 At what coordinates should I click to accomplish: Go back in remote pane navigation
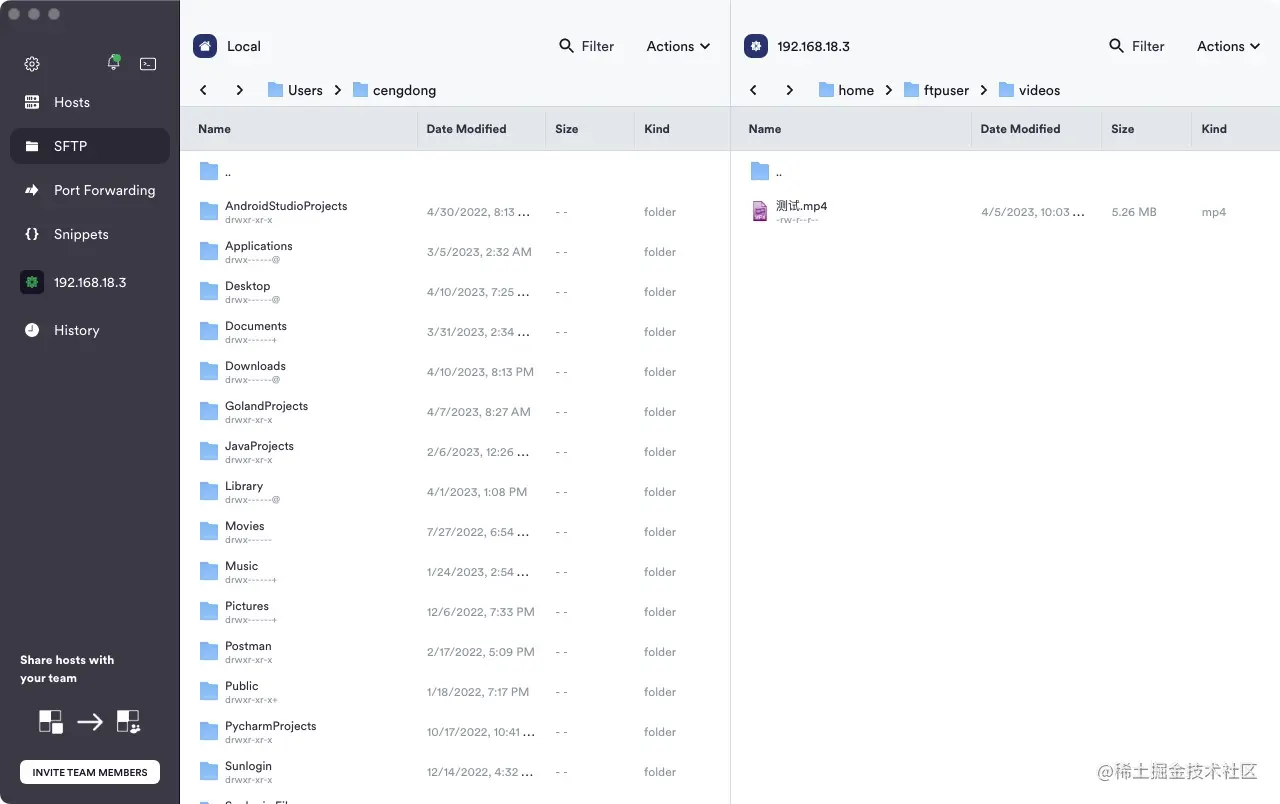point(754,90)
